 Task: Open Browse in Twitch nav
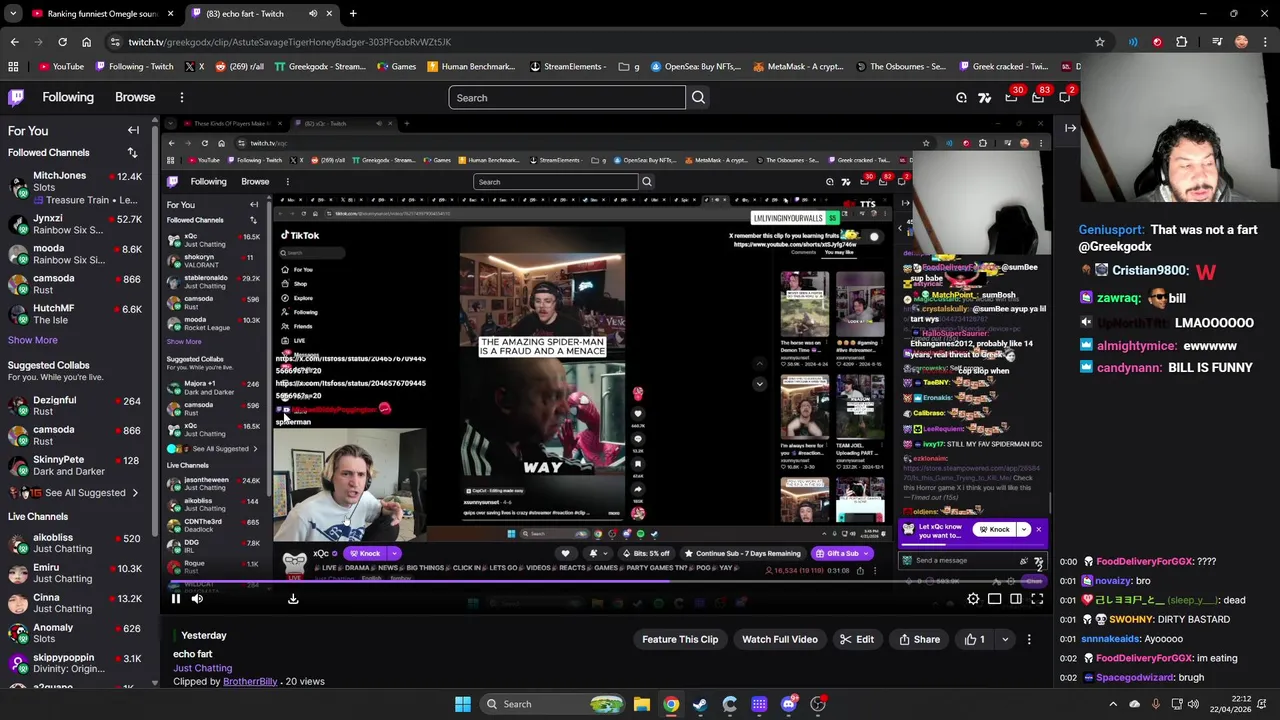[x=135, y=97]
